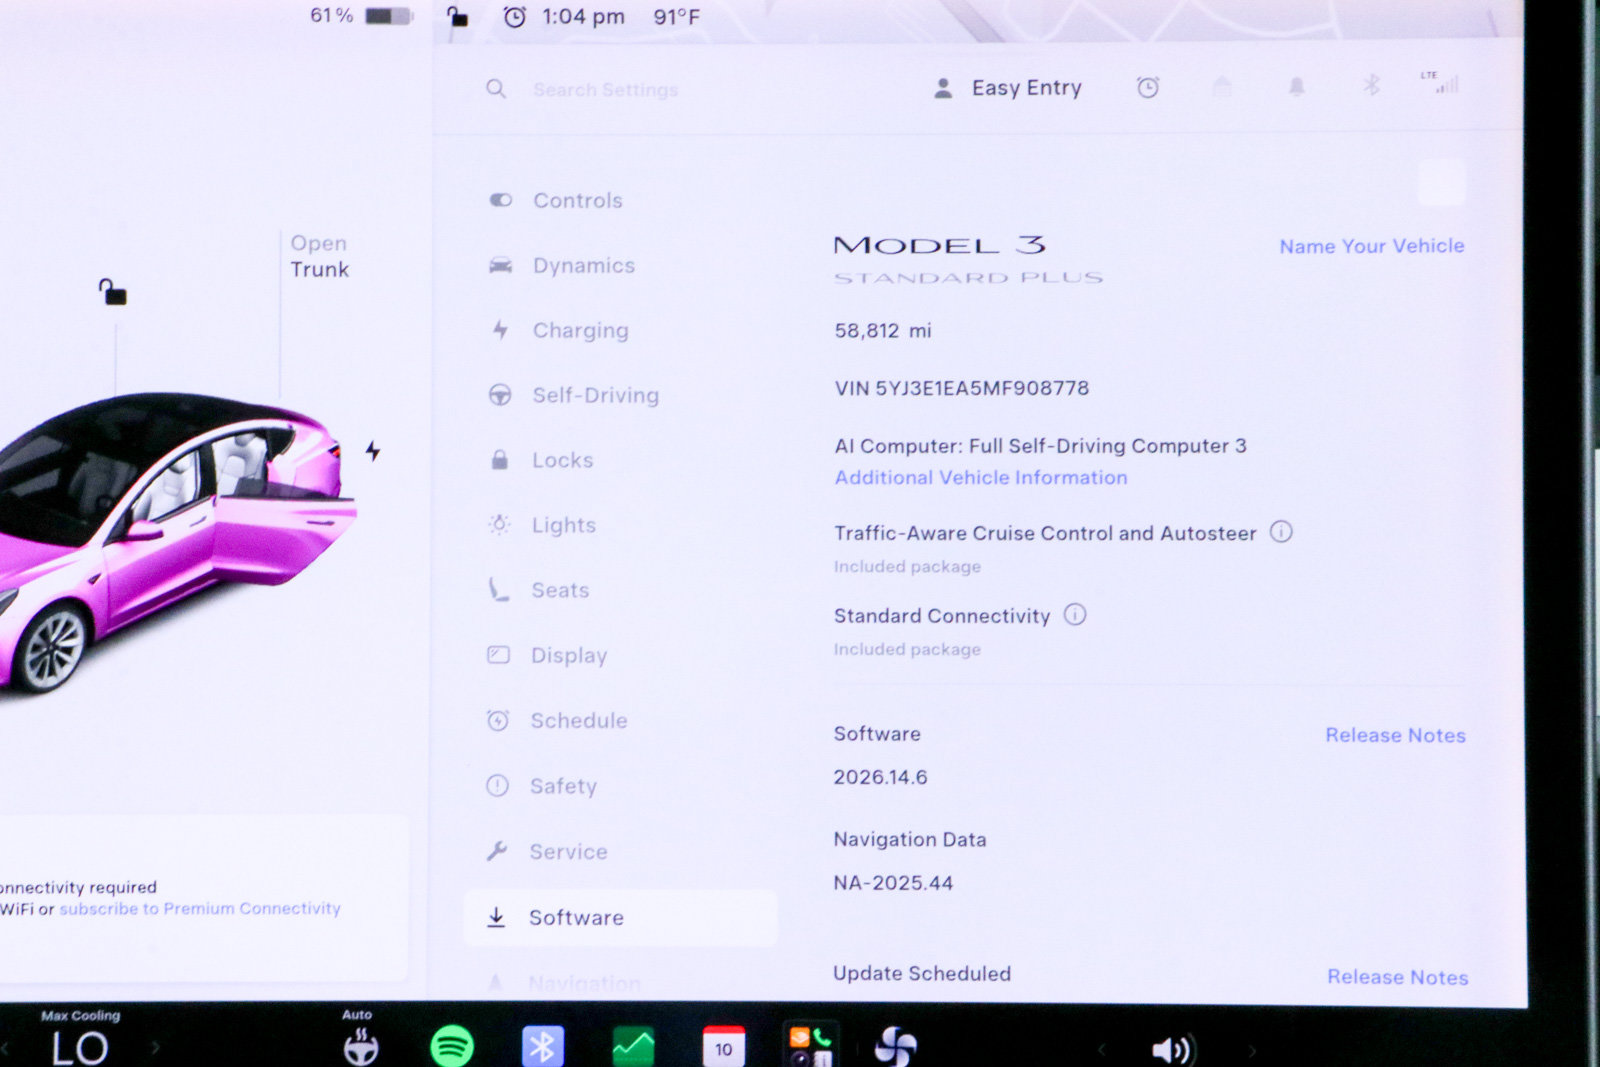Viewport: 1600px width, 1067px height.
Task: Tap subscribe to Premium Connectivity link
Action: (200, 908)
